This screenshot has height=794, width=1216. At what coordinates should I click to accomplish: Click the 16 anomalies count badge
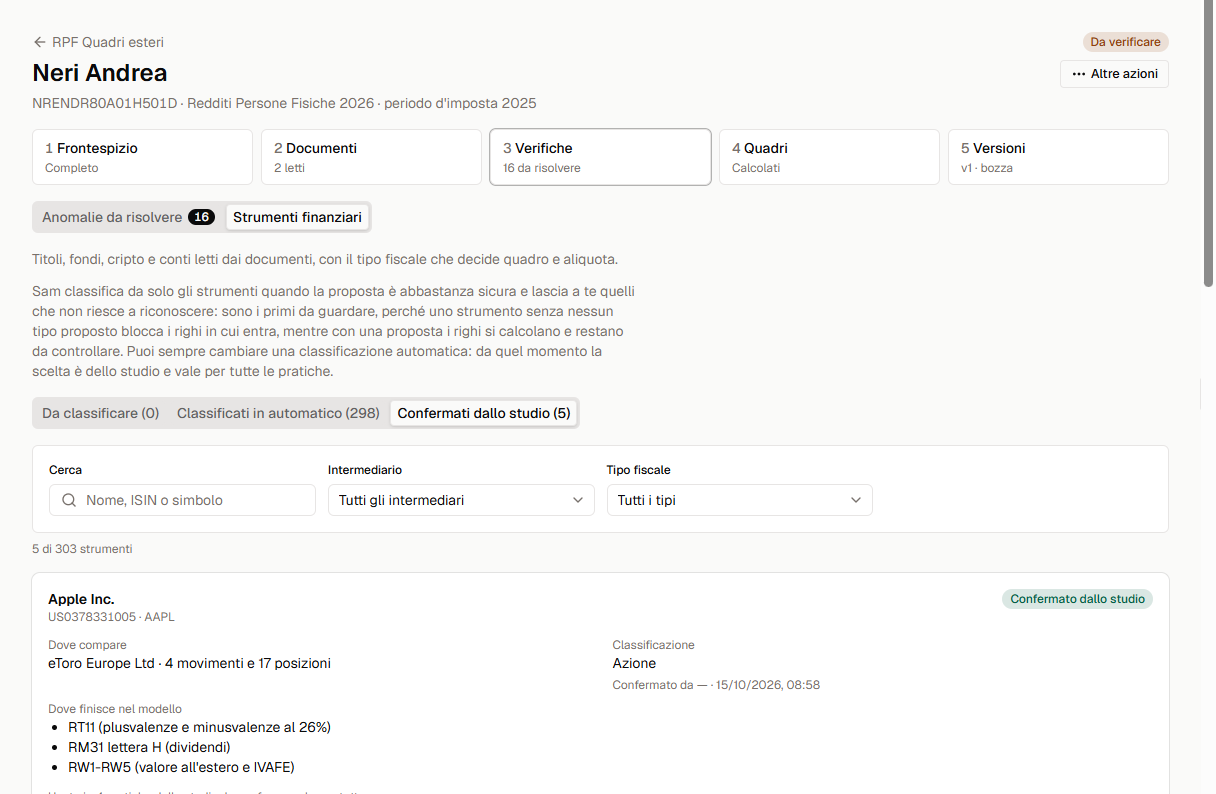coord(201,217)
